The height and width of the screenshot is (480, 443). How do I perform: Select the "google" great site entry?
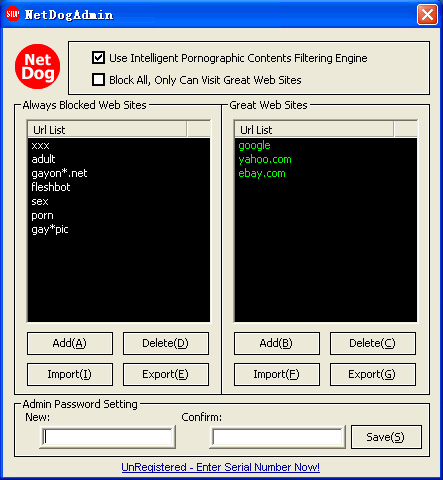click(254, 145)
